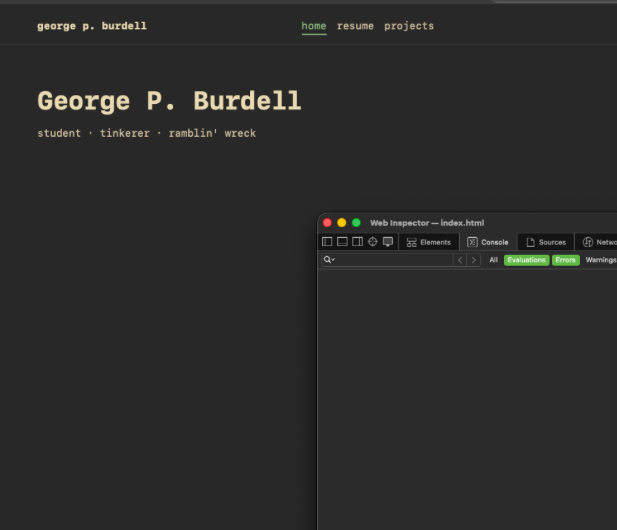Minimize the Web Inspector window

[x=342, y=223]
